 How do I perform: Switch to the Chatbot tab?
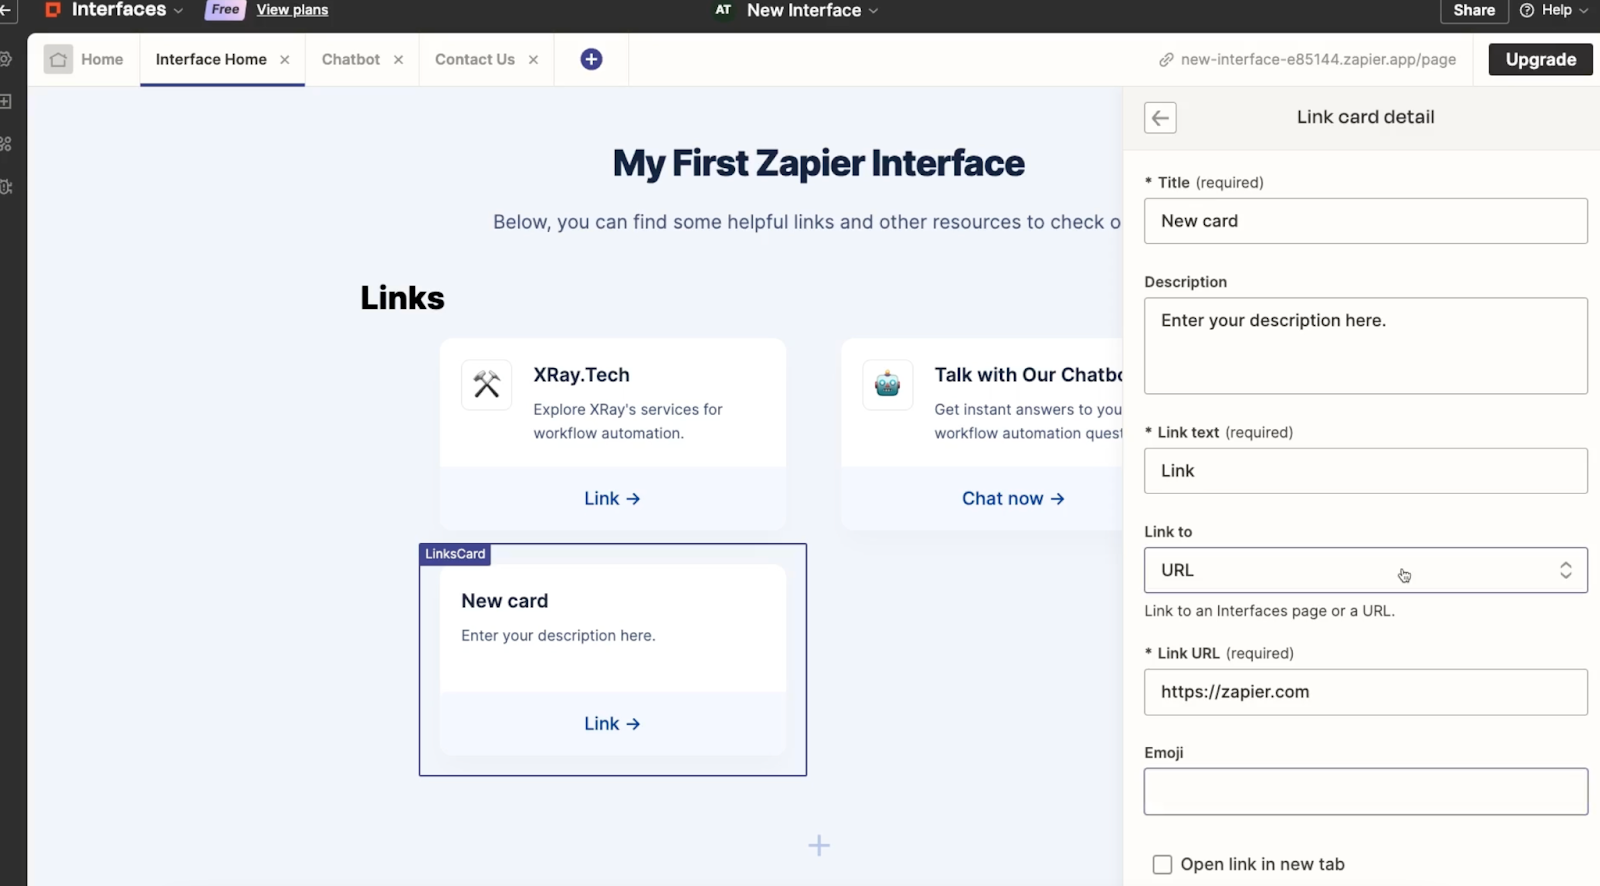[350, 60]
